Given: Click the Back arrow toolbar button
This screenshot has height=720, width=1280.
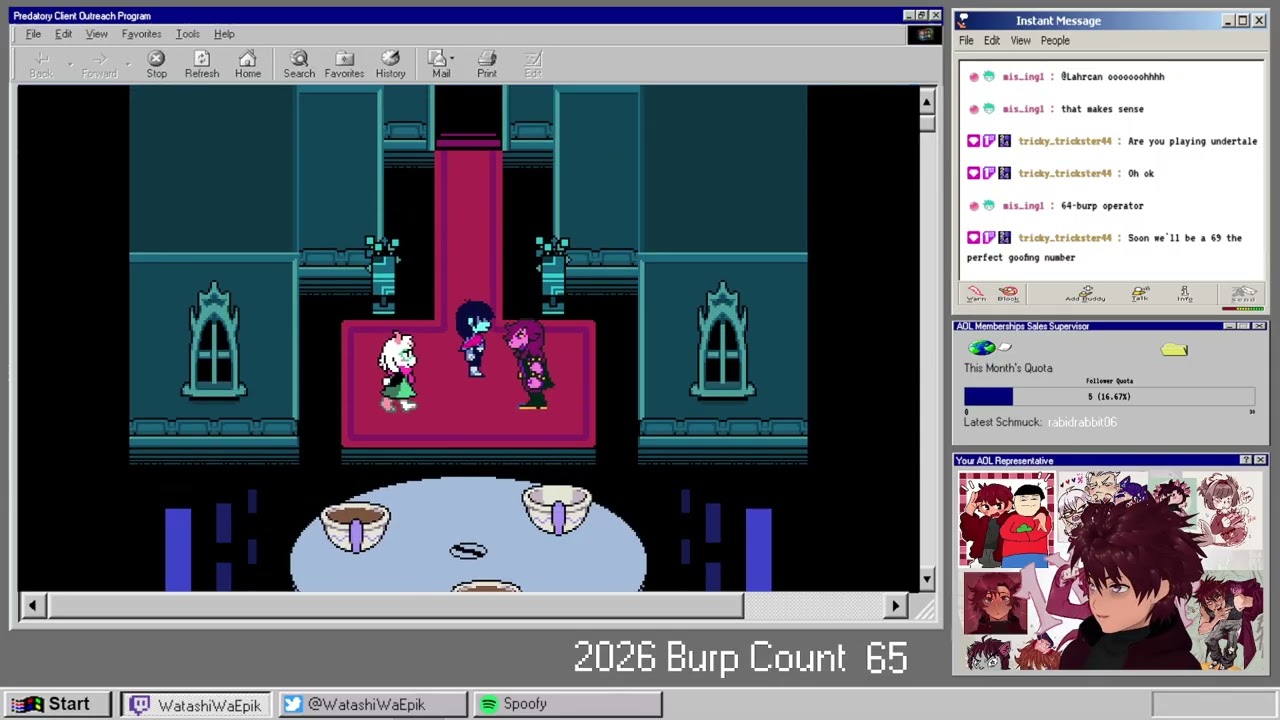Looking at the screenshot, I should (41, 64).
